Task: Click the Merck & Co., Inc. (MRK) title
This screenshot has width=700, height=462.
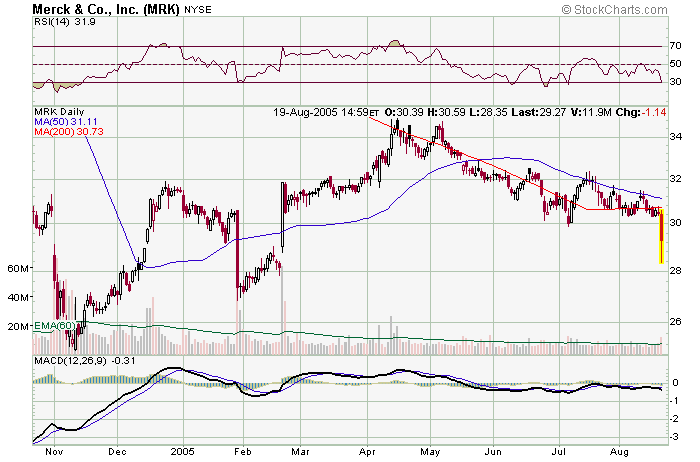Action: [106, 9]
